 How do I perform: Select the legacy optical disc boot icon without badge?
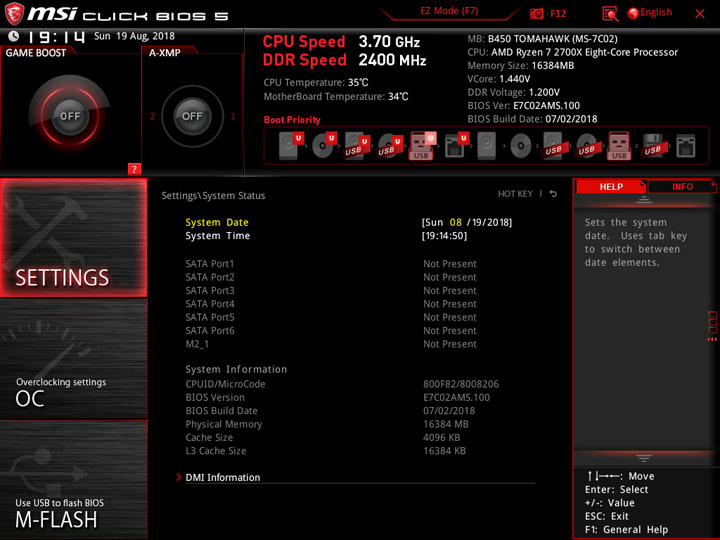(x=521, y=146)
